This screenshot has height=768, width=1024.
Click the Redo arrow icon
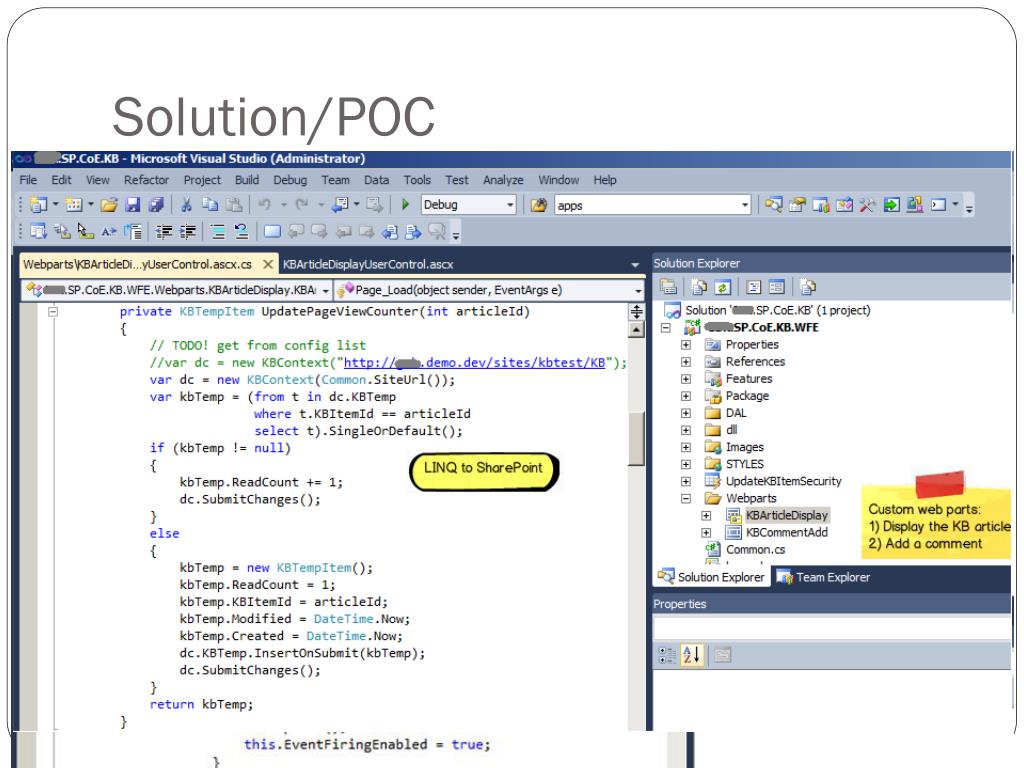point(301,205)
